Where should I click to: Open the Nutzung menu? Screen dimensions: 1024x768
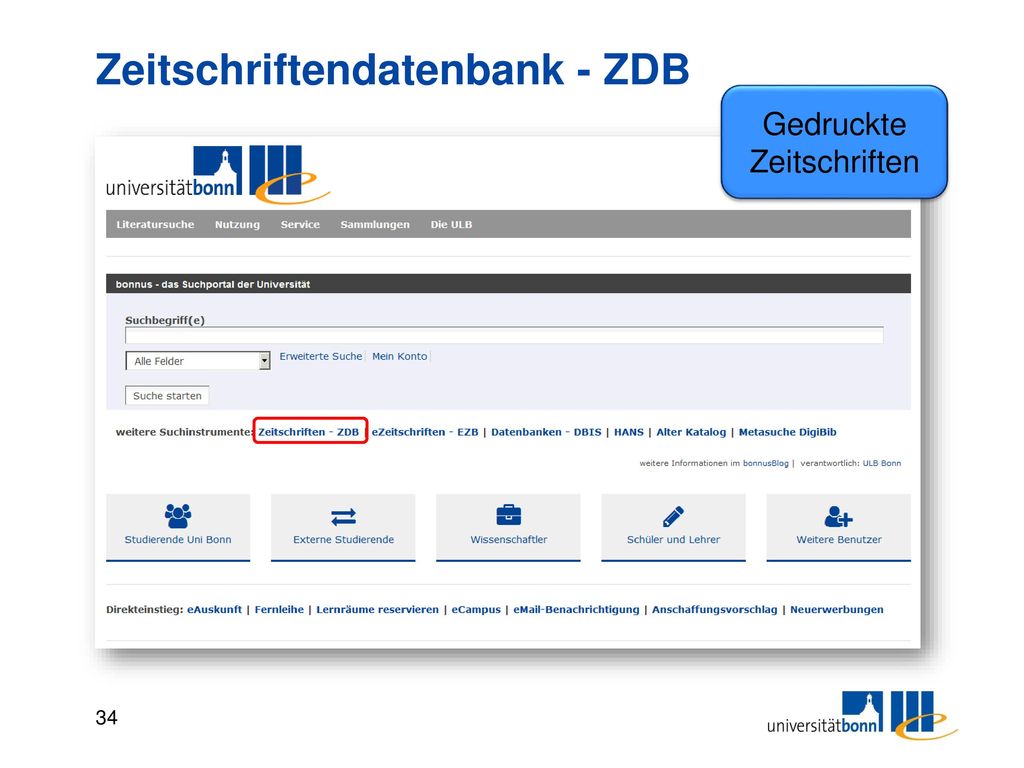tap(237, 224)
